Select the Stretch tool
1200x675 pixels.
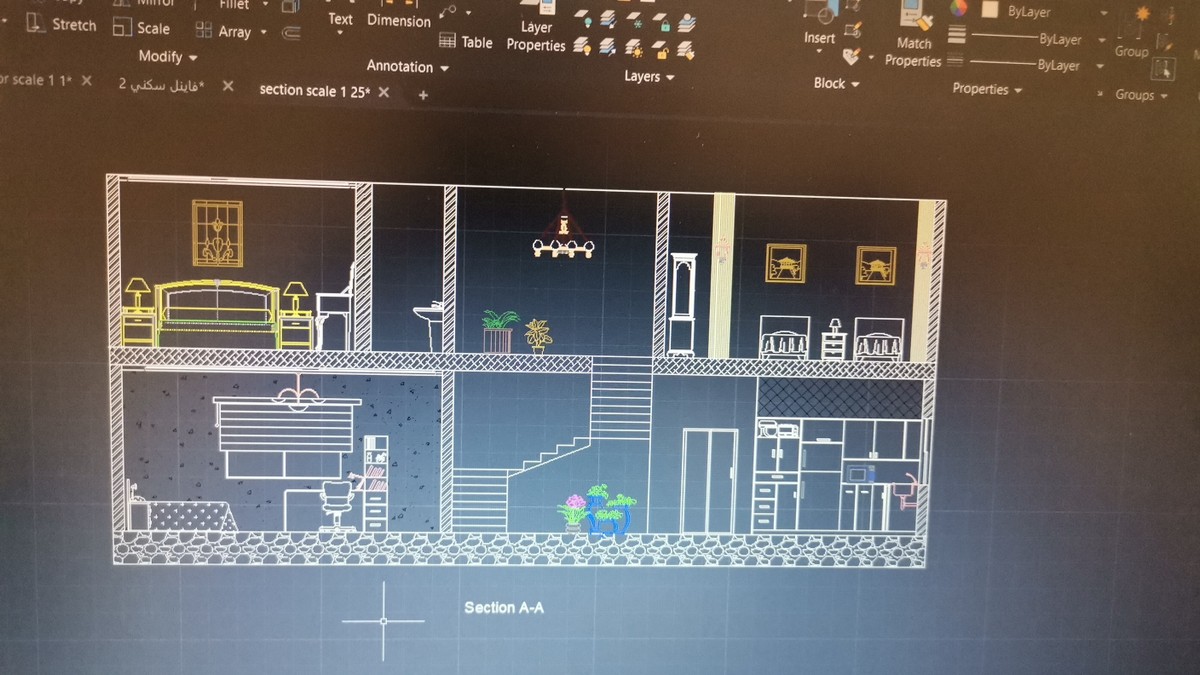pos(62,24)
